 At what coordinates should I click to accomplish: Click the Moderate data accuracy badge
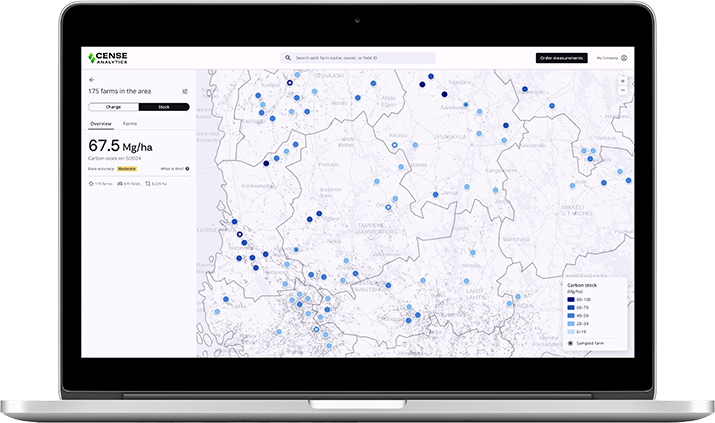(x=127, y=169)
